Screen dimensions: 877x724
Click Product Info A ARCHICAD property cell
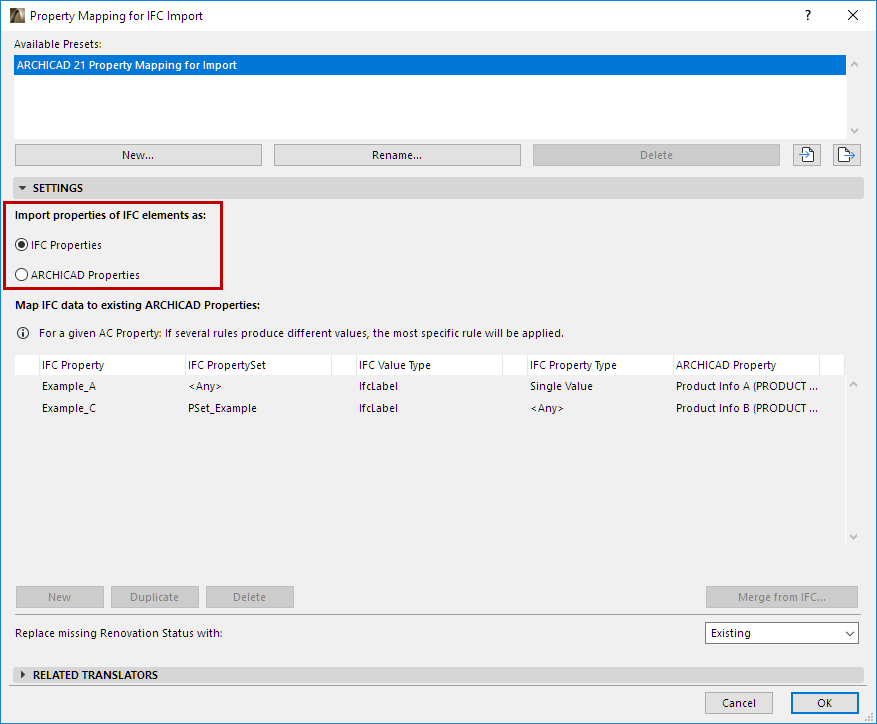747,386
